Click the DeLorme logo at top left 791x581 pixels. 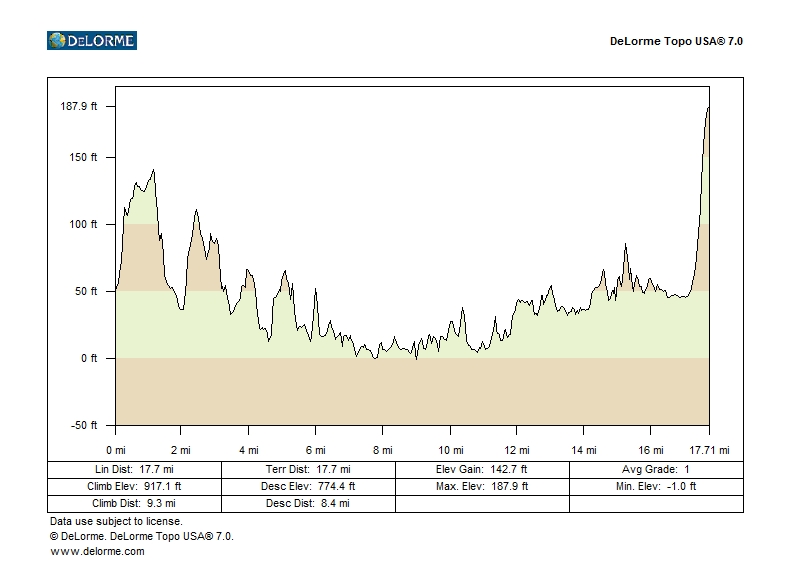91,41
